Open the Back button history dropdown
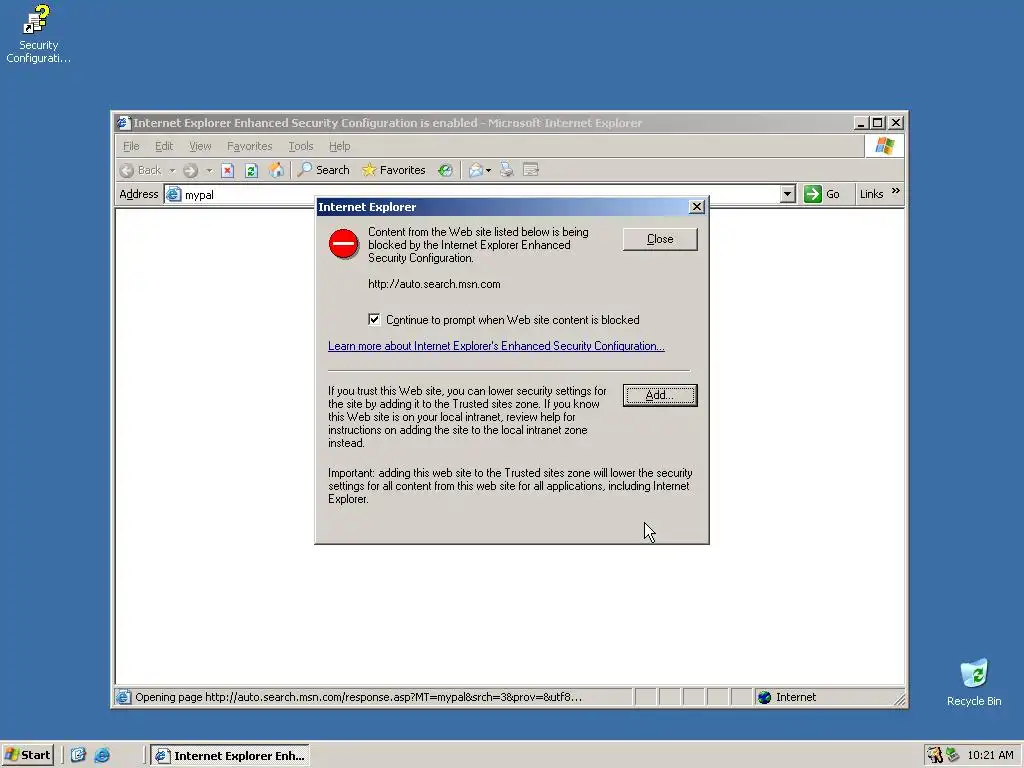The width and height of the screenshot is (1024, 768). coord(172,170)
